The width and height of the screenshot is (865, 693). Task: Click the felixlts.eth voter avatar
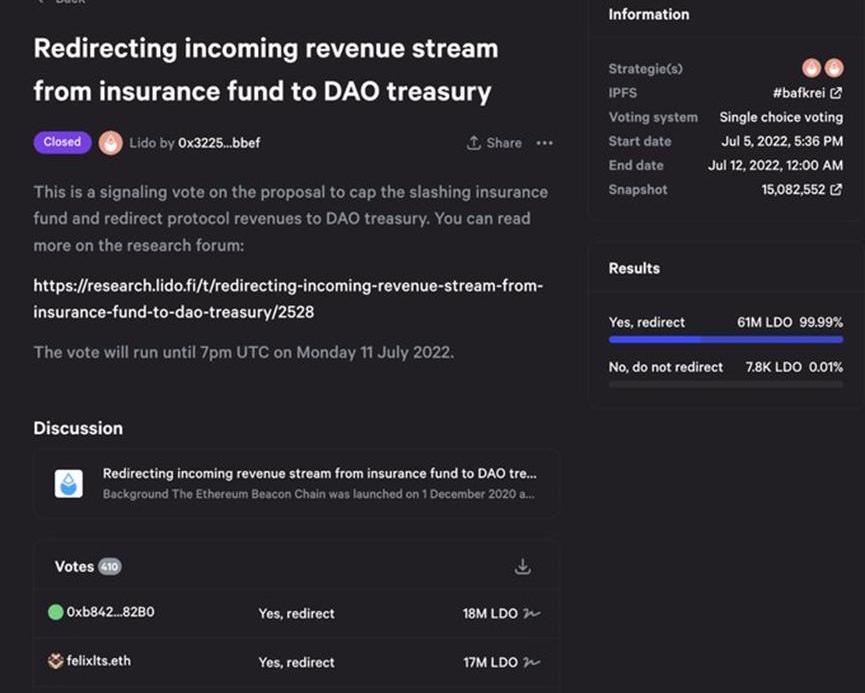[56, 661]
